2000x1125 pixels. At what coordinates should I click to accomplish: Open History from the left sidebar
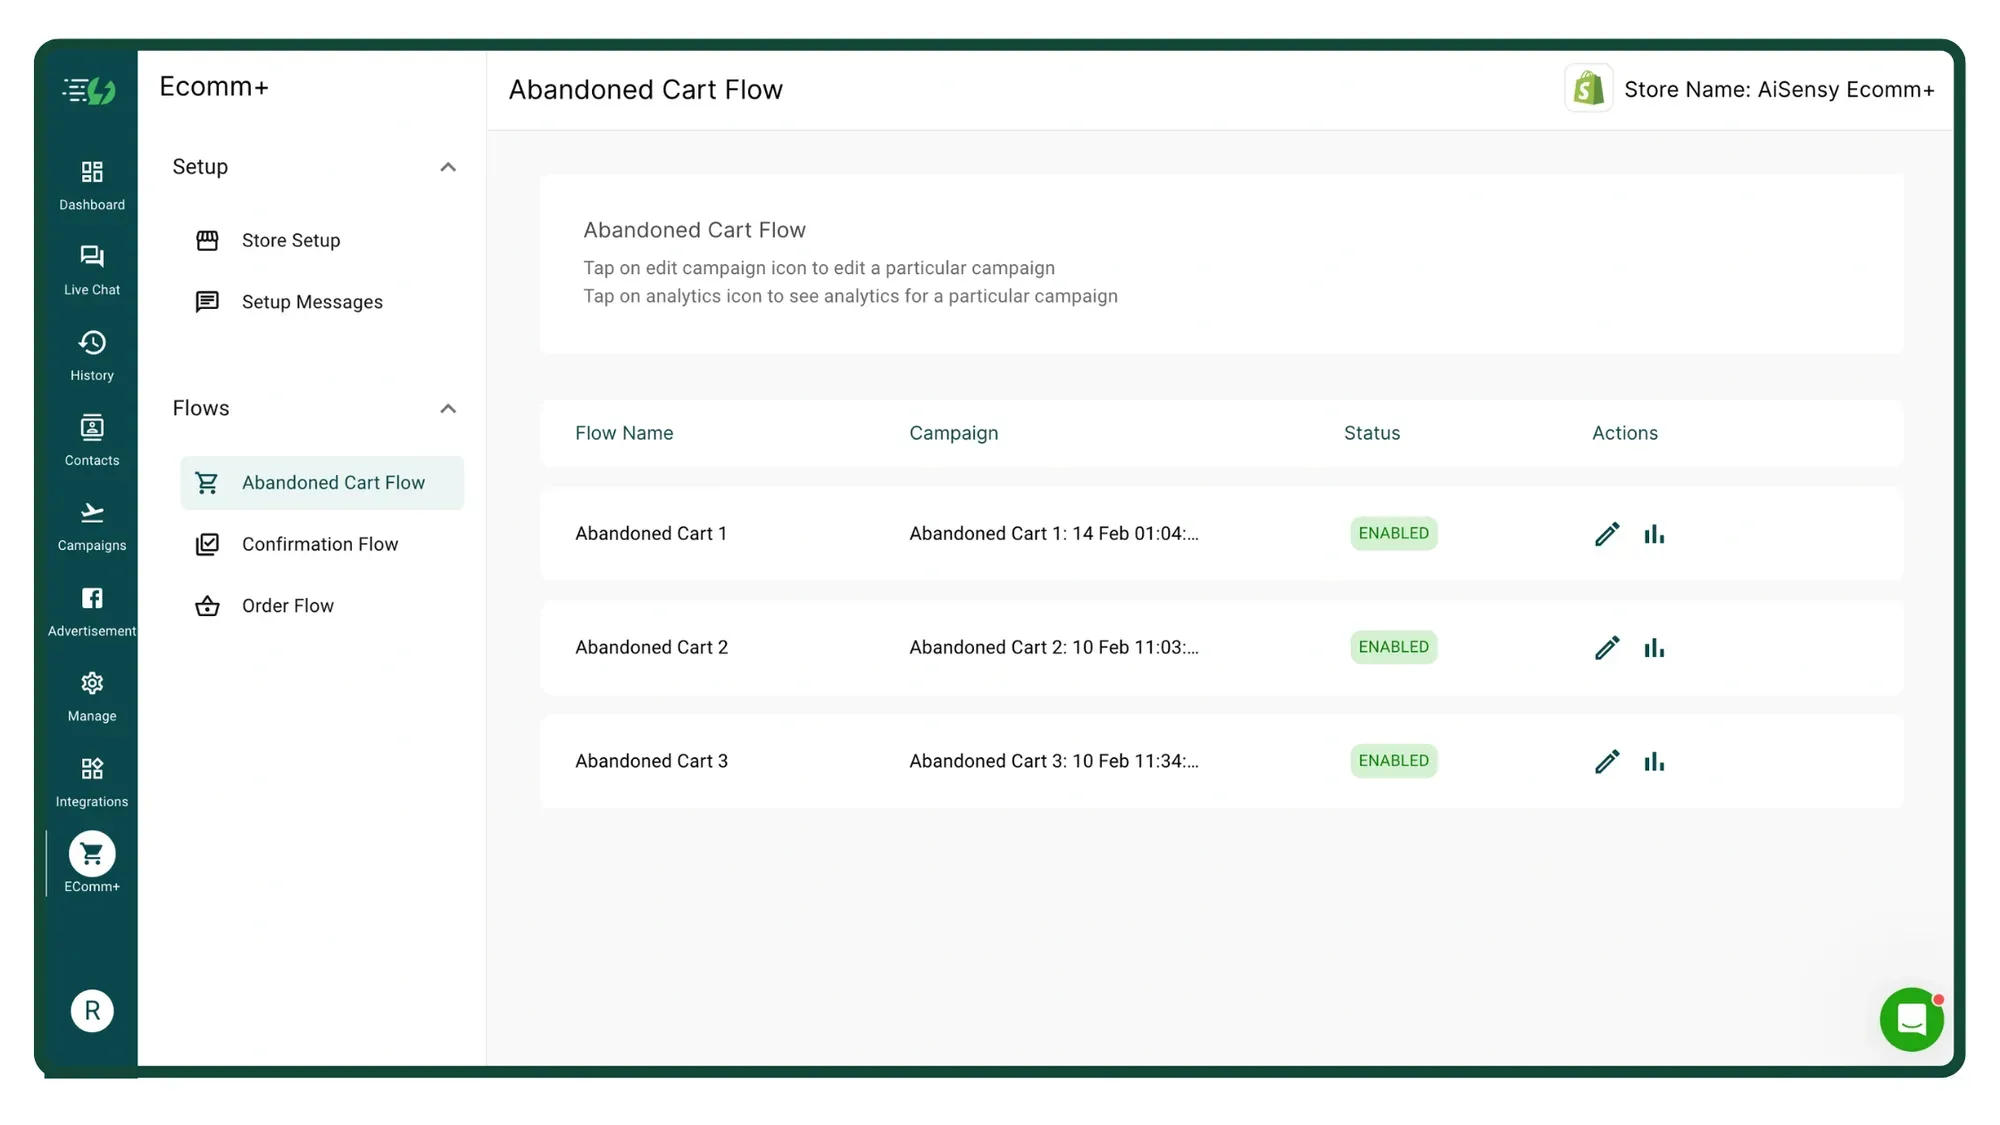pos(91,354)
